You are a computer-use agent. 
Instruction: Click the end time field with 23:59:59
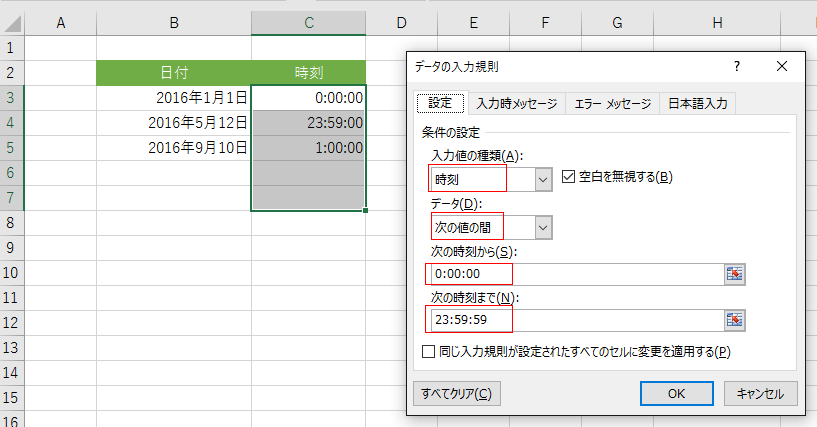click(x=575, y=319)
